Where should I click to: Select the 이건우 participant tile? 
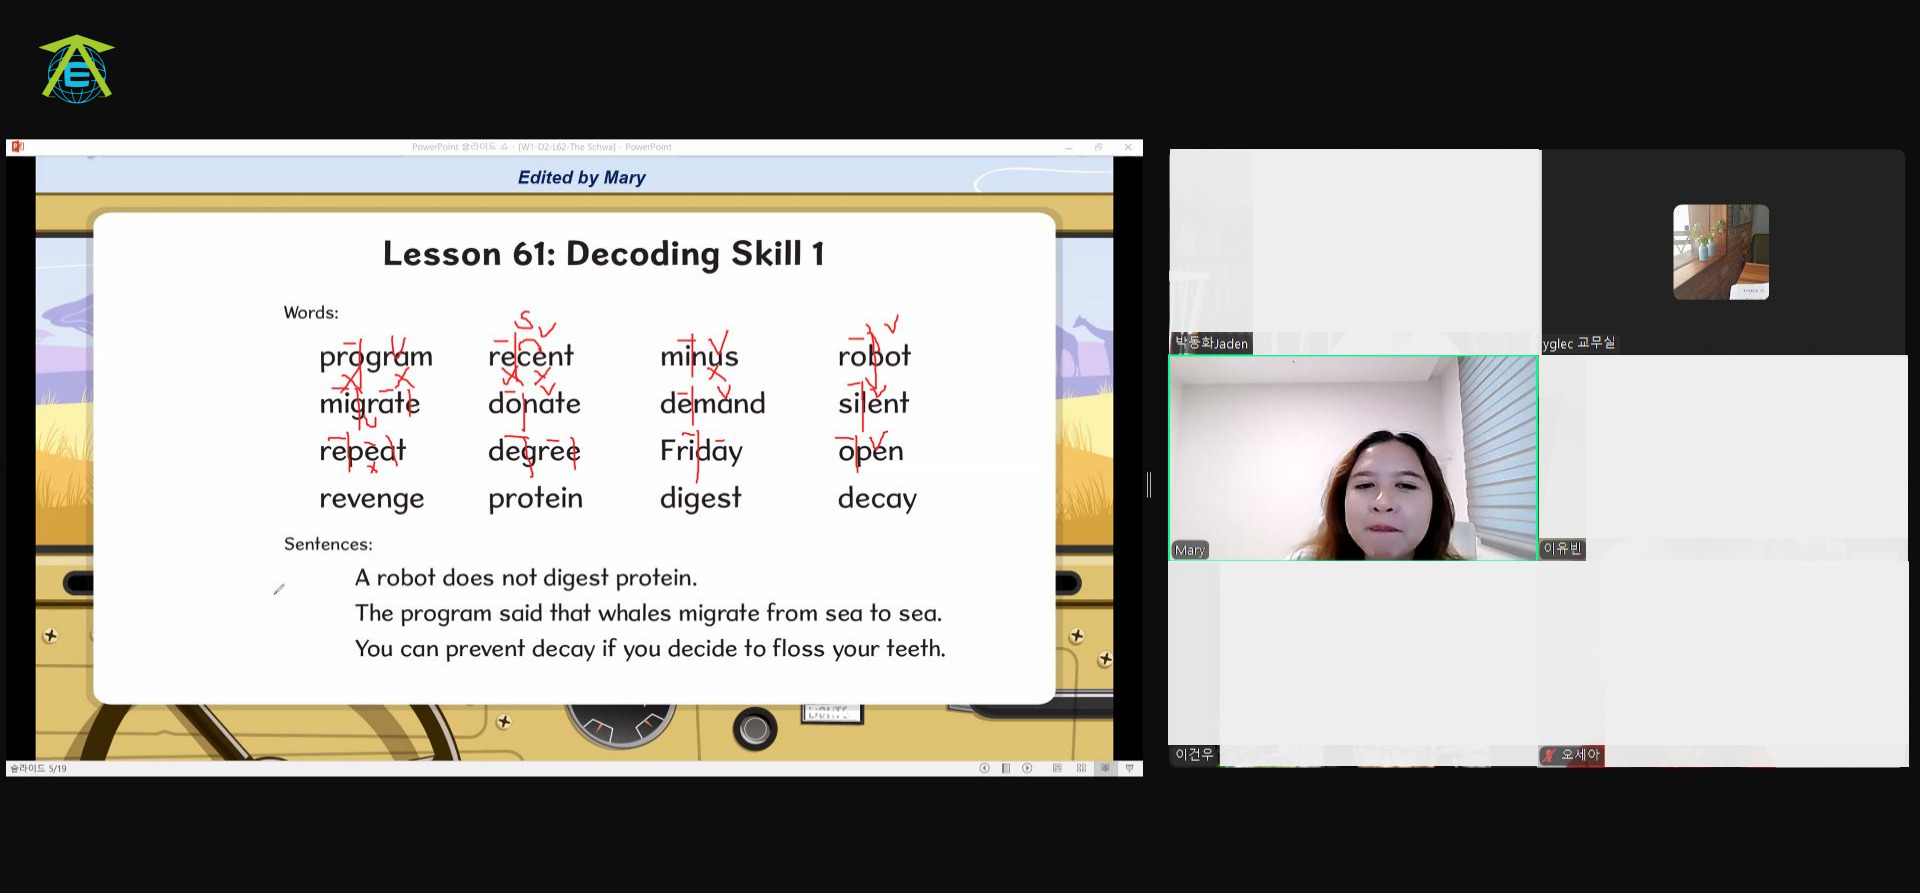(x=1353, y=664)
